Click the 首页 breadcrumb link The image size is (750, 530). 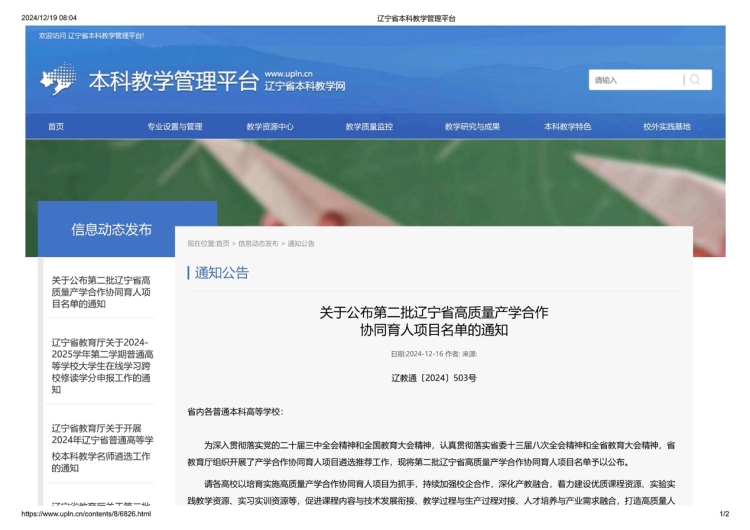click(222, 243)
